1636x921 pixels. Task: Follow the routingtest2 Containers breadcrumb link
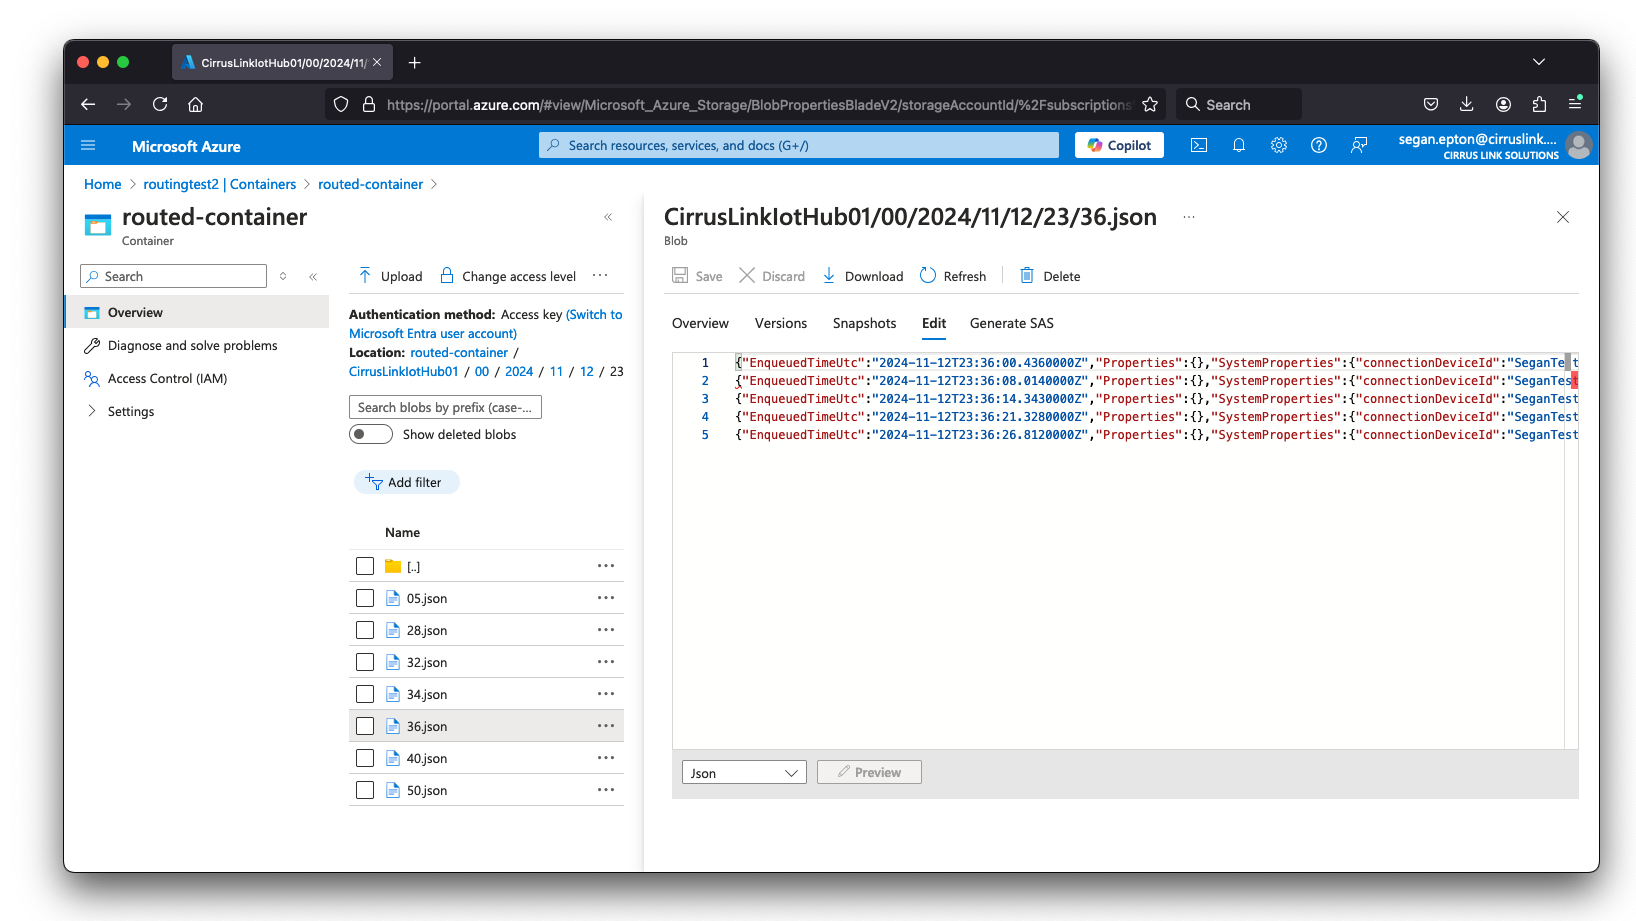click(219, 184)
